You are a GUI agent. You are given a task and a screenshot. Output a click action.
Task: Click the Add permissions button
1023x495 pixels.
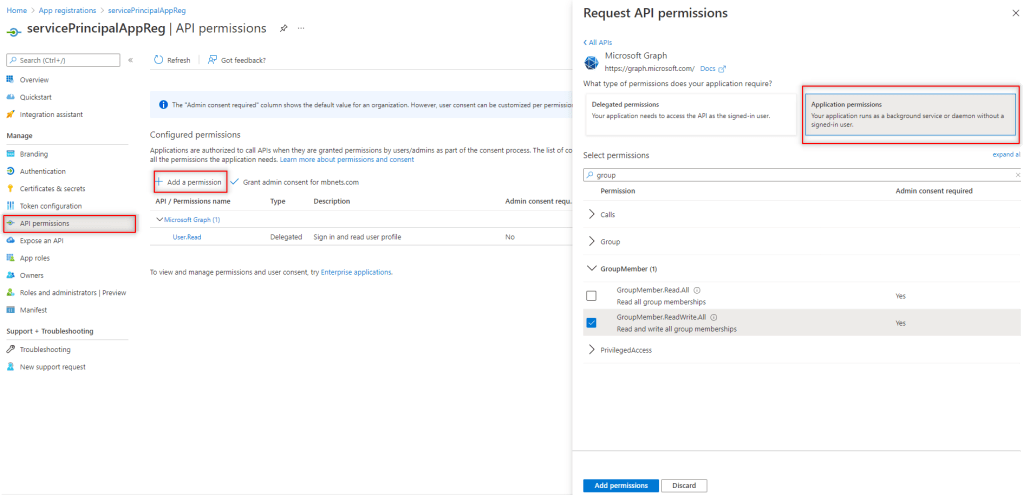620,485
